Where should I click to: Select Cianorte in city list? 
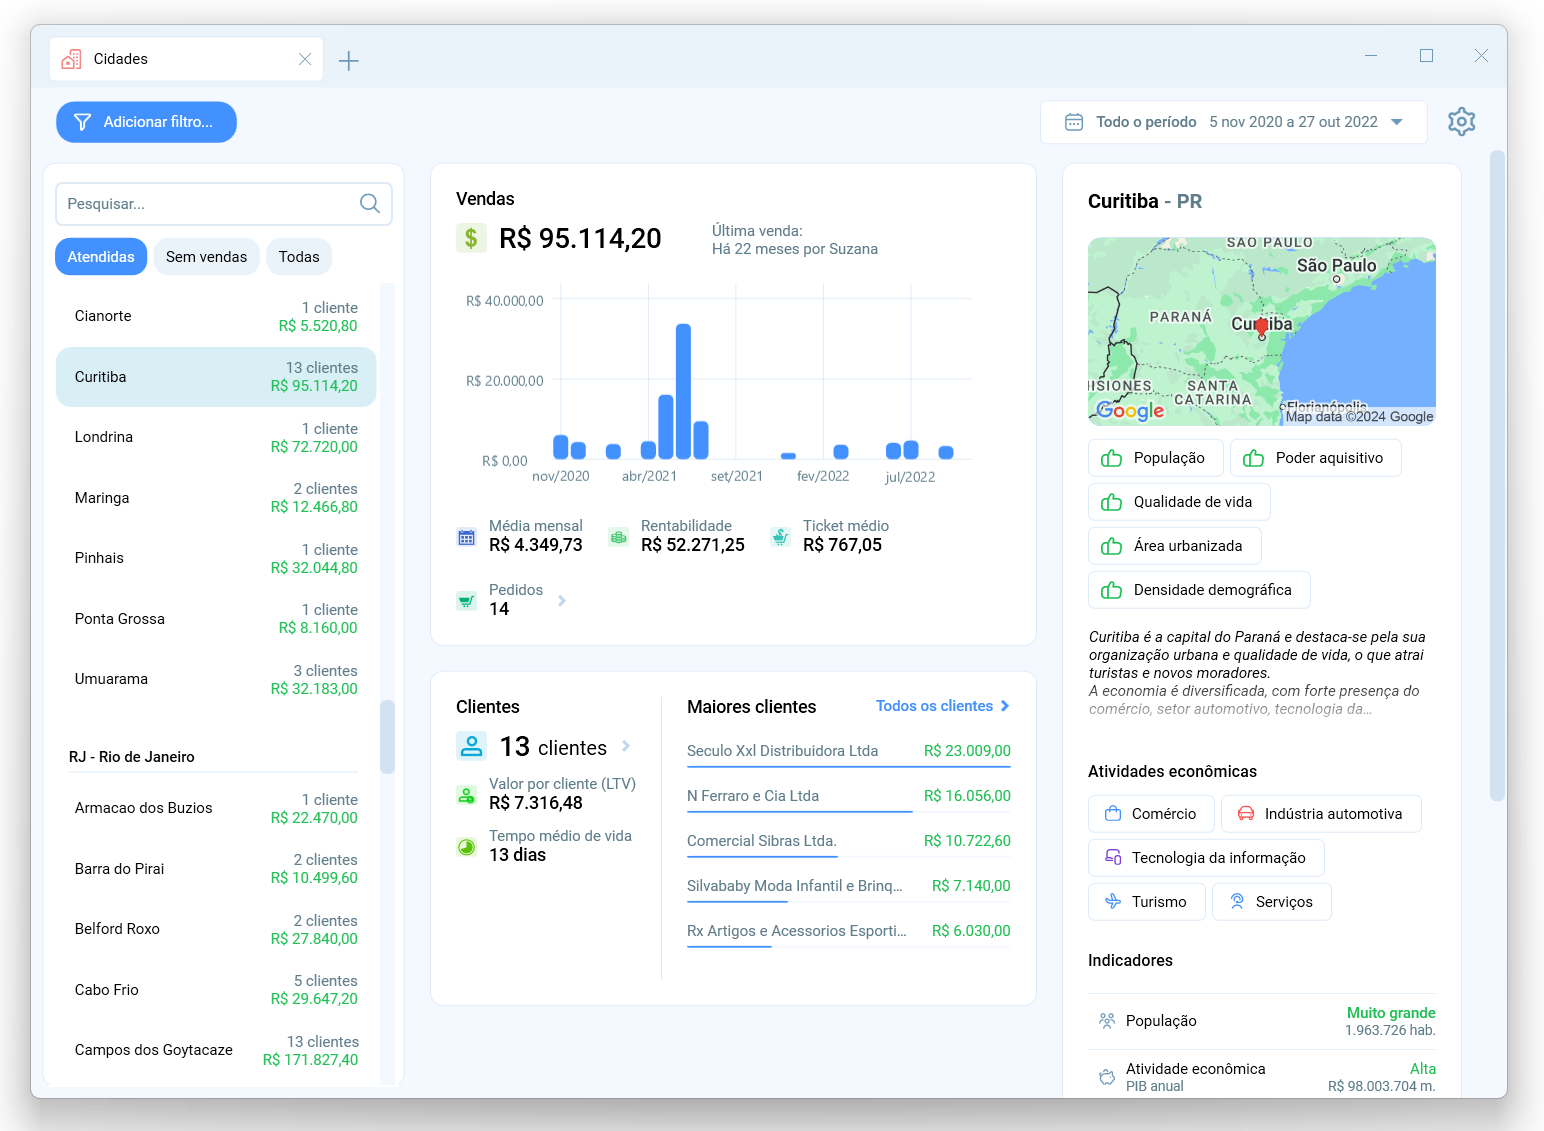[216, 317]
